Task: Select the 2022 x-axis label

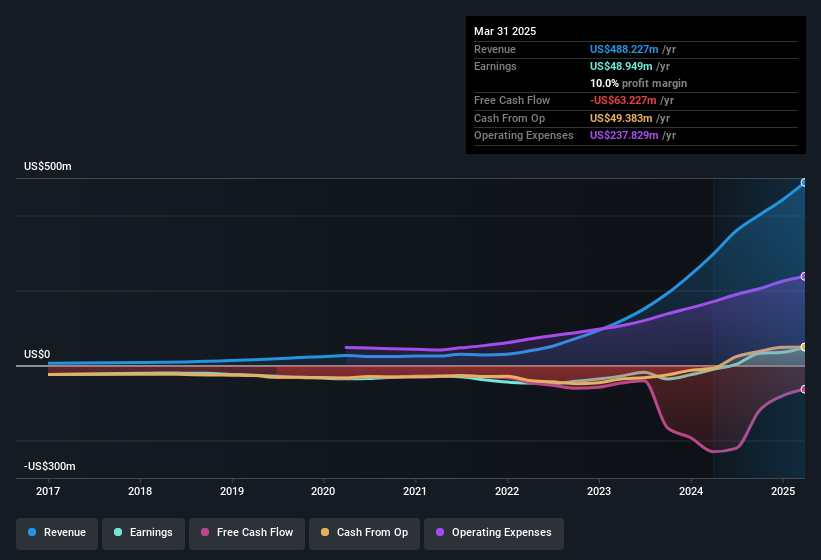Action: [507, 491]
